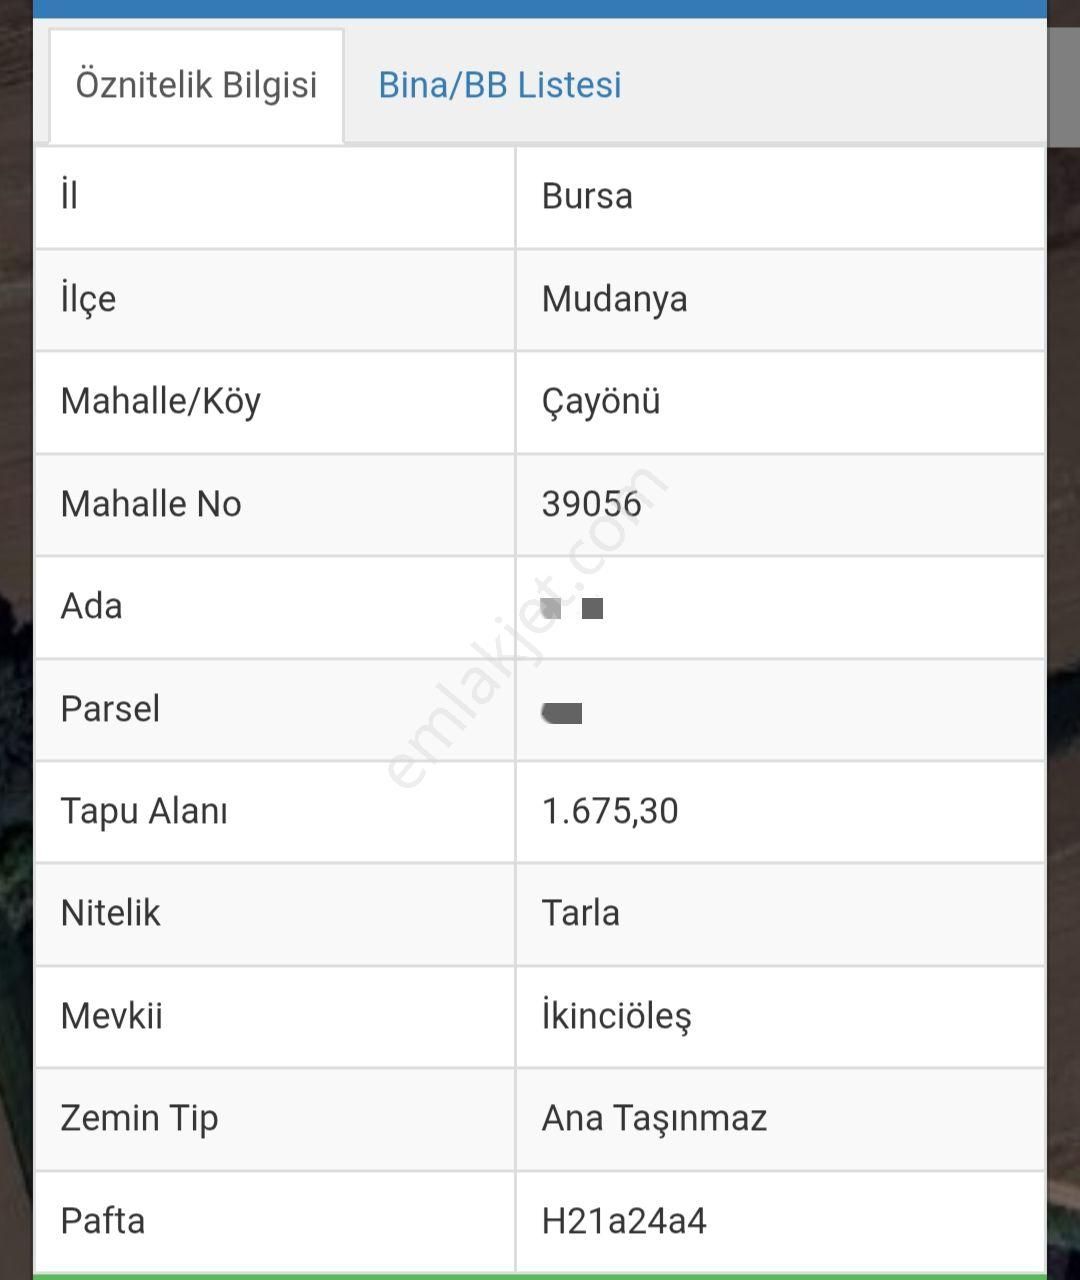Open the Bina/BB Listesi tab
Viewport: 1080px width, 1280px height.
coord(499,85)
